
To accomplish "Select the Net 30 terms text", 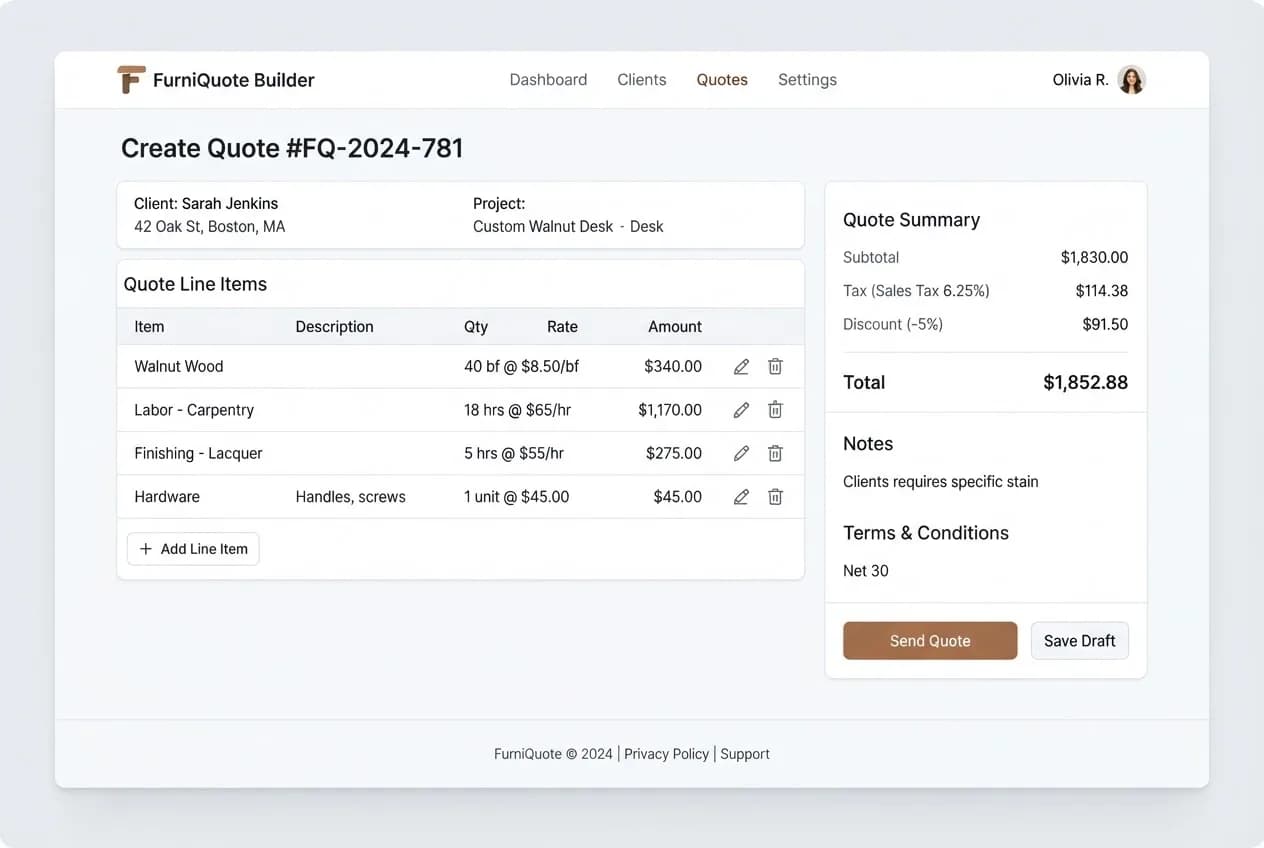I will (x=866, y=571).
